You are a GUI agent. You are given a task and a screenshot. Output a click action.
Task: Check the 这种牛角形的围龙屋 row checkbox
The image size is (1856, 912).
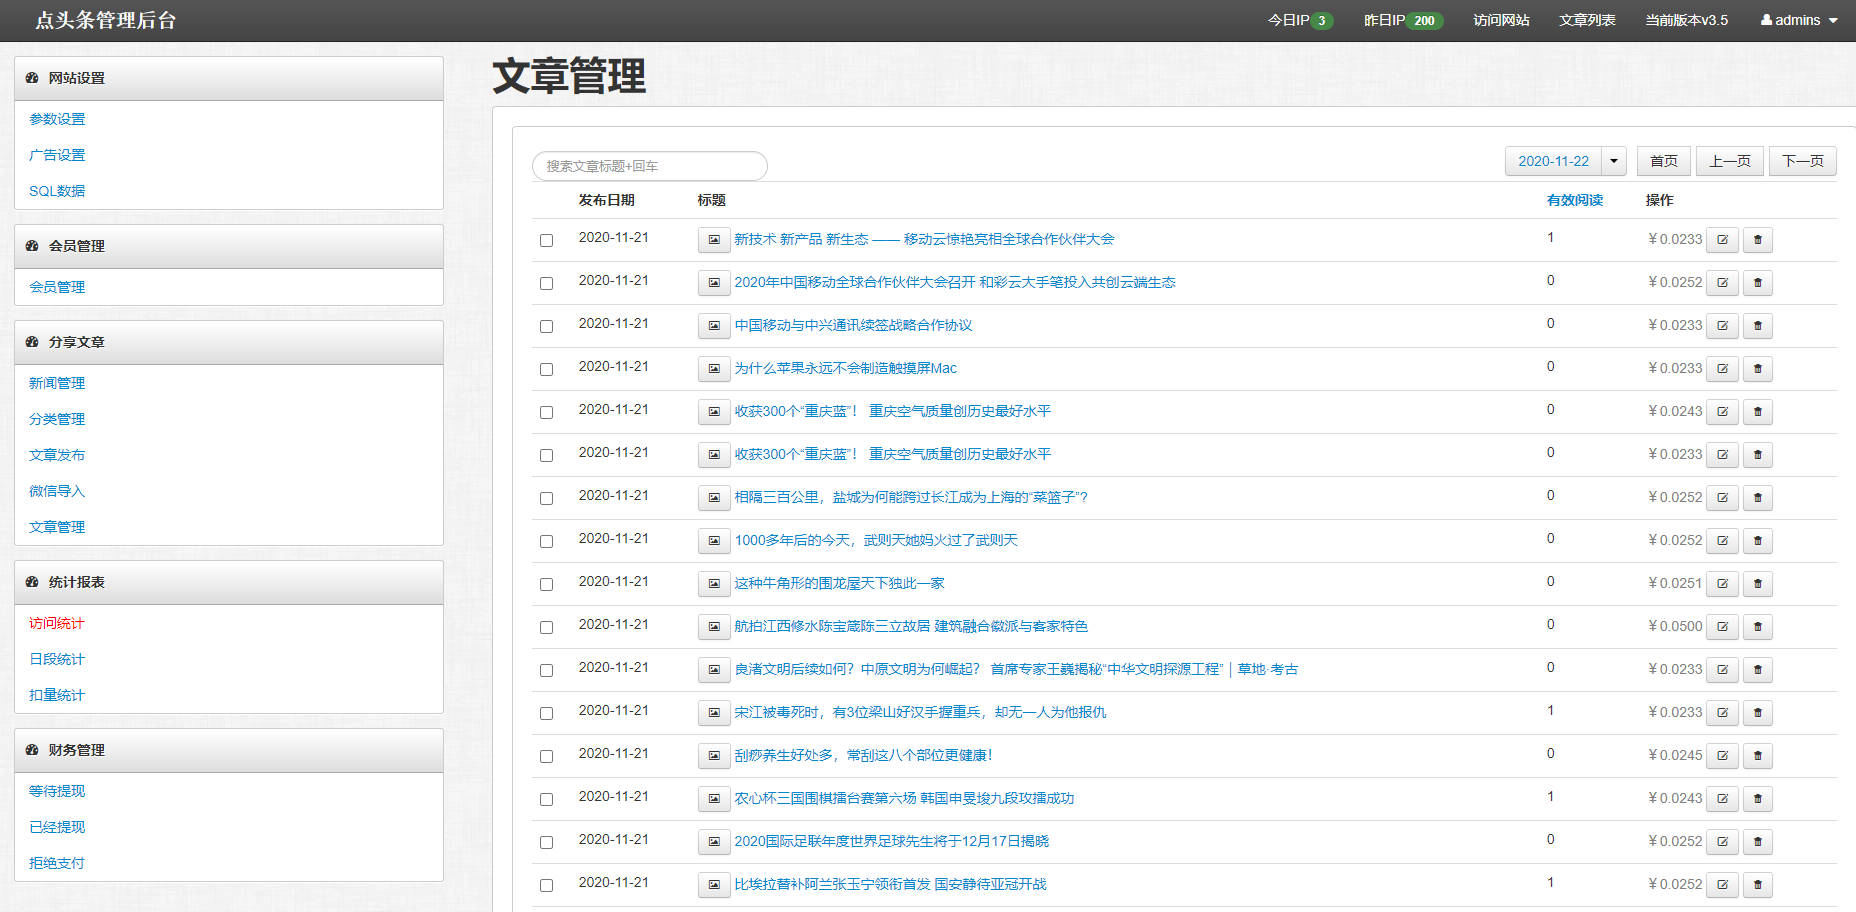click(546, 584)
